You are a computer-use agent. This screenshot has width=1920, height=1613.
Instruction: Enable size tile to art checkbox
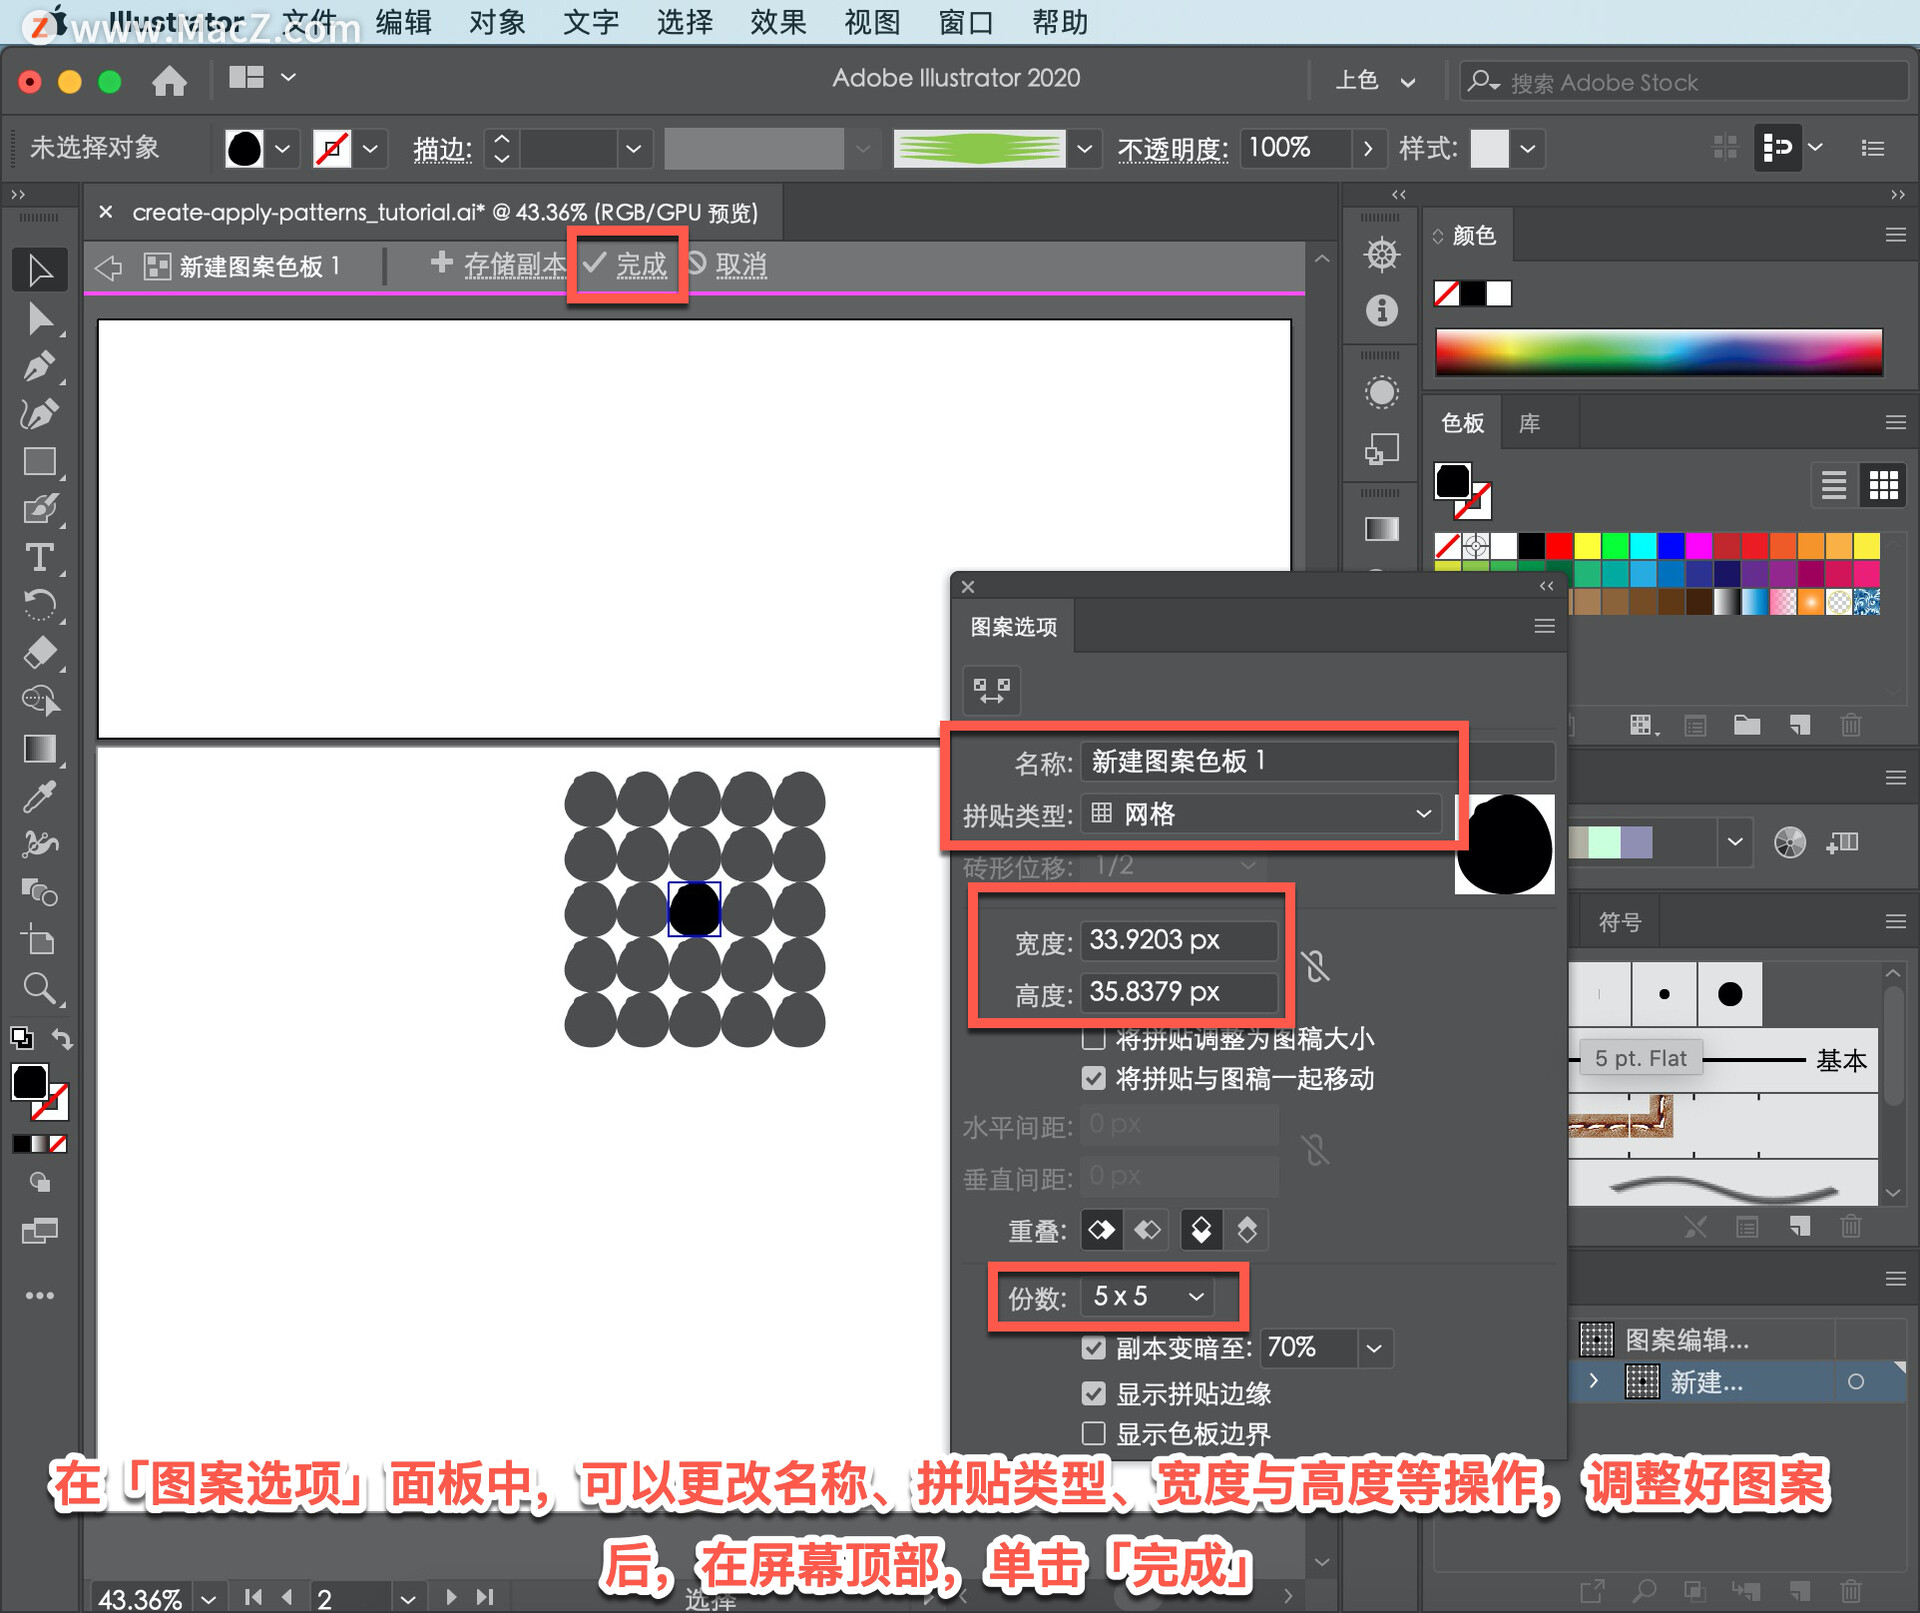point(1094,1039)
